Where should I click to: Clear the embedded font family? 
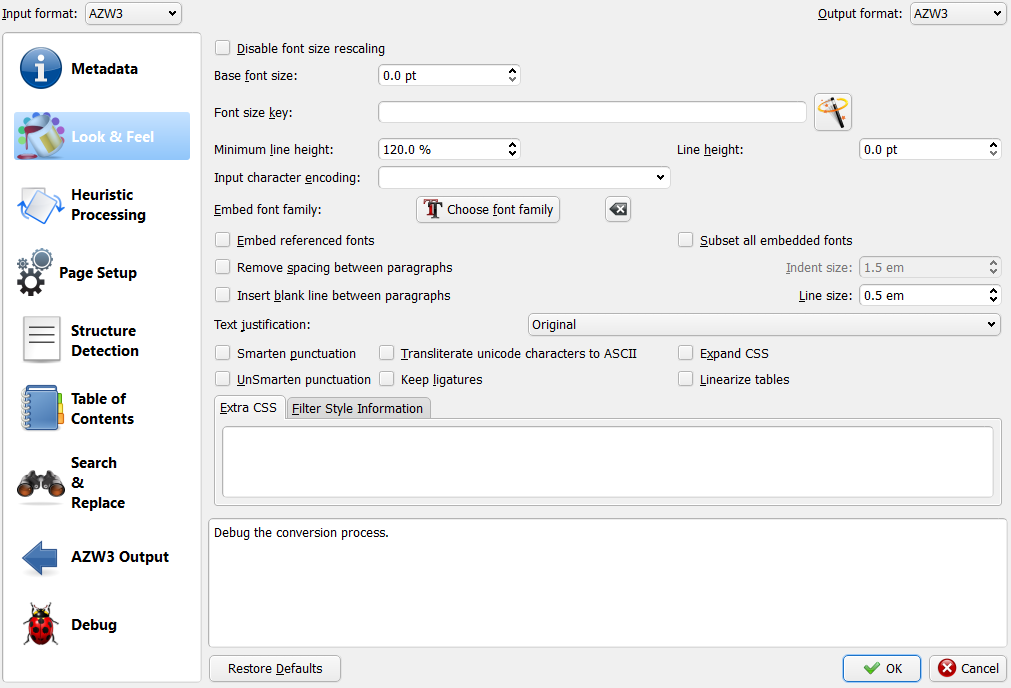pos(618,209)
